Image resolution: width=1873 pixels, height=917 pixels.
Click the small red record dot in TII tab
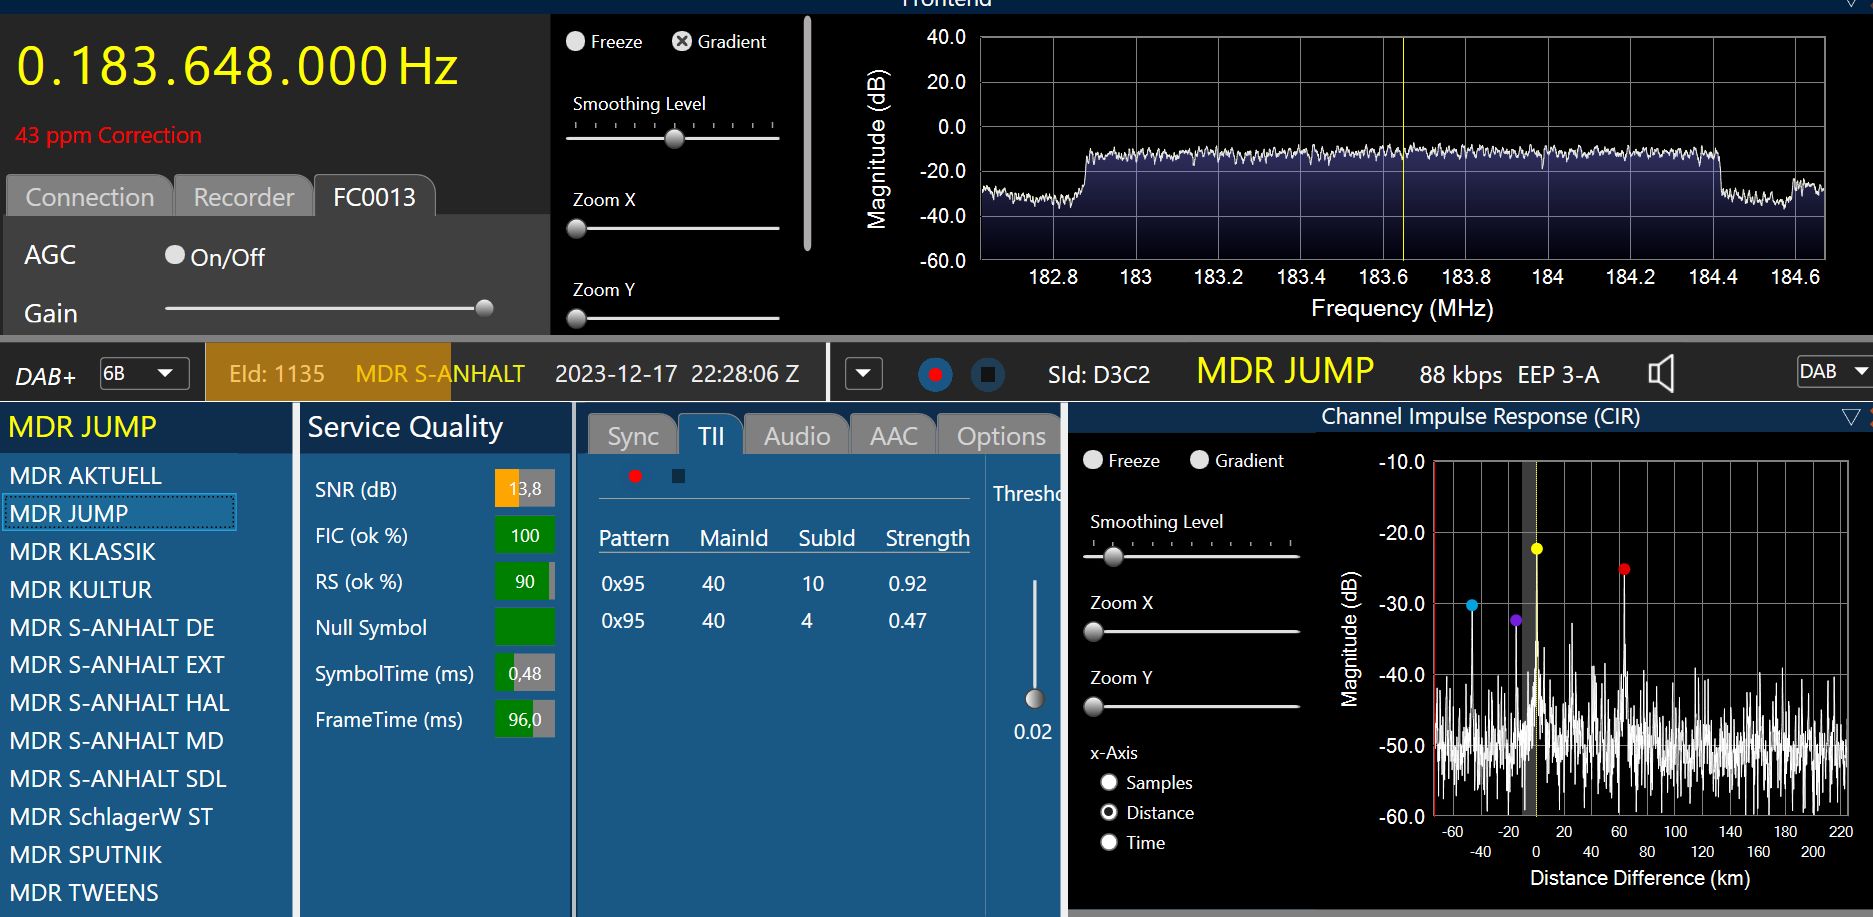pyautogui.click(x=635, y=476)
